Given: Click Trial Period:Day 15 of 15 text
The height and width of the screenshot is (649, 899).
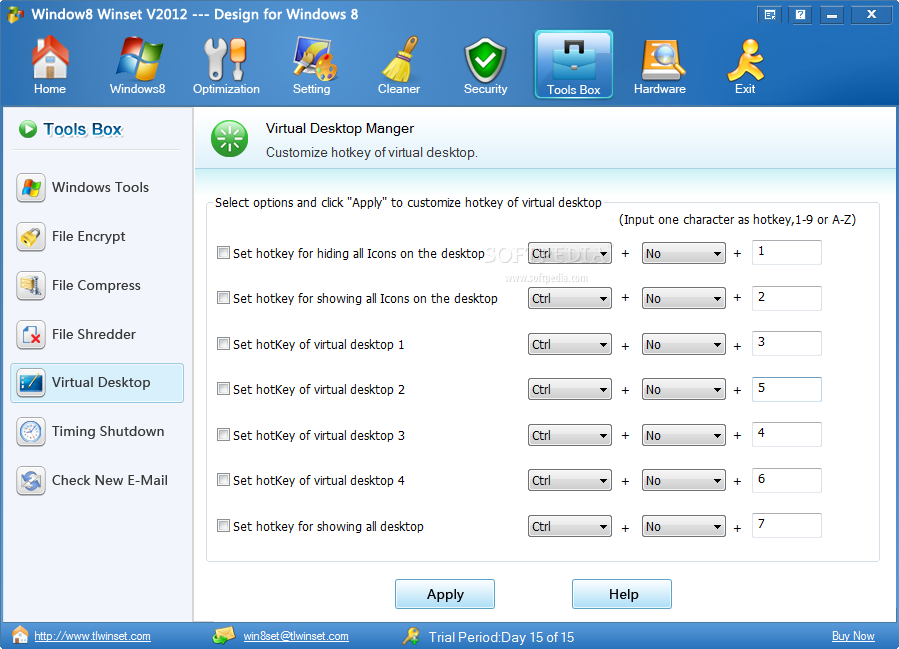Looking at the screenshot, I should point(501,637).
